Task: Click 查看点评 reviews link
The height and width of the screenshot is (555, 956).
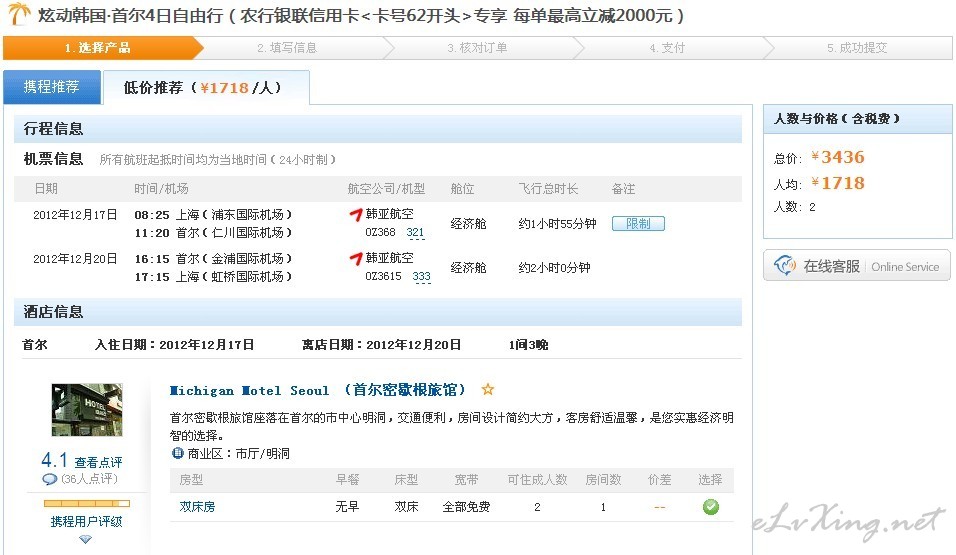Action: point(98,462)
